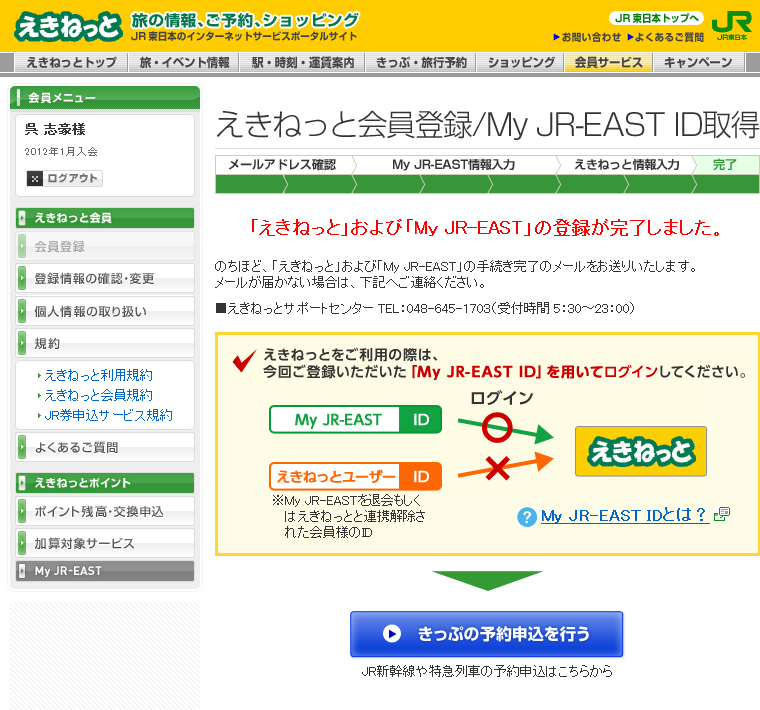Open the キャンペーン navigation tab
This screenshot has height=710, width=760.
(x=698, y=63)
